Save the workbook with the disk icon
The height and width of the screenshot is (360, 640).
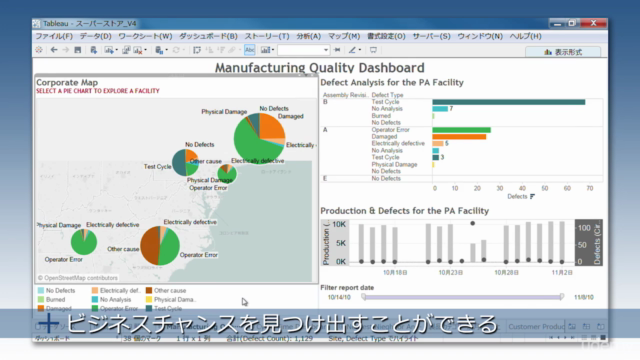click(78, 50)
